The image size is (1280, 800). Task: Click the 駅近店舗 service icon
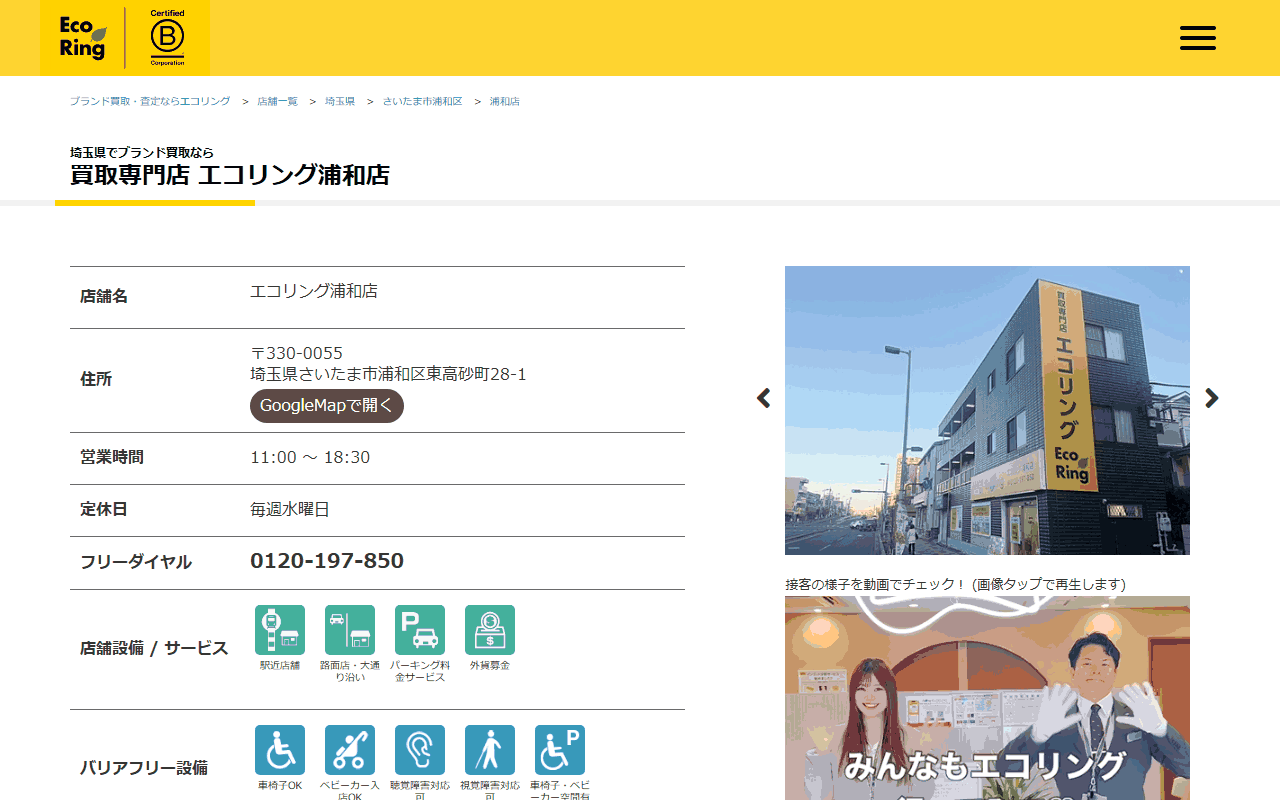280,630
